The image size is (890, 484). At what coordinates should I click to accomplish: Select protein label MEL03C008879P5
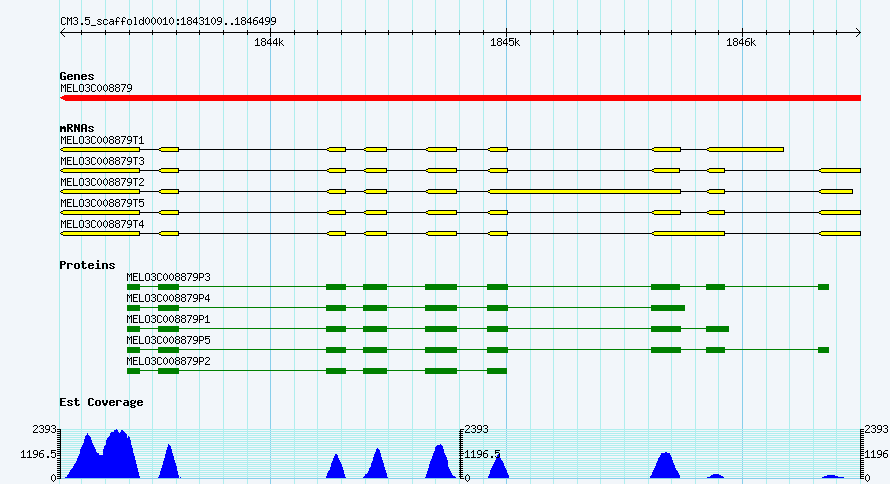click(168, 340)
